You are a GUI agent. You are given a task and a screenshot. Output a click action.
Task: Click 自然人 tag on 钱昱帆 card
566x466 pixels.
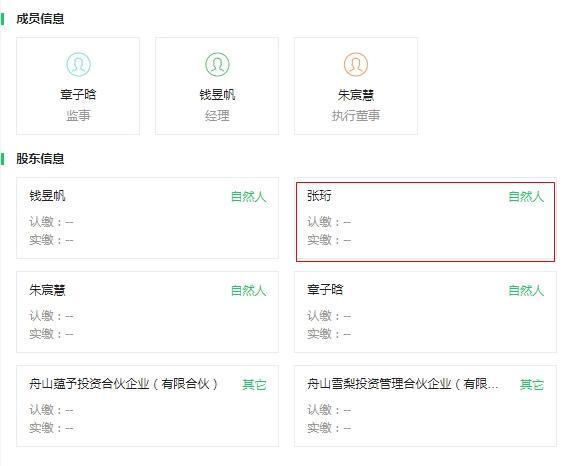[248, 197]
